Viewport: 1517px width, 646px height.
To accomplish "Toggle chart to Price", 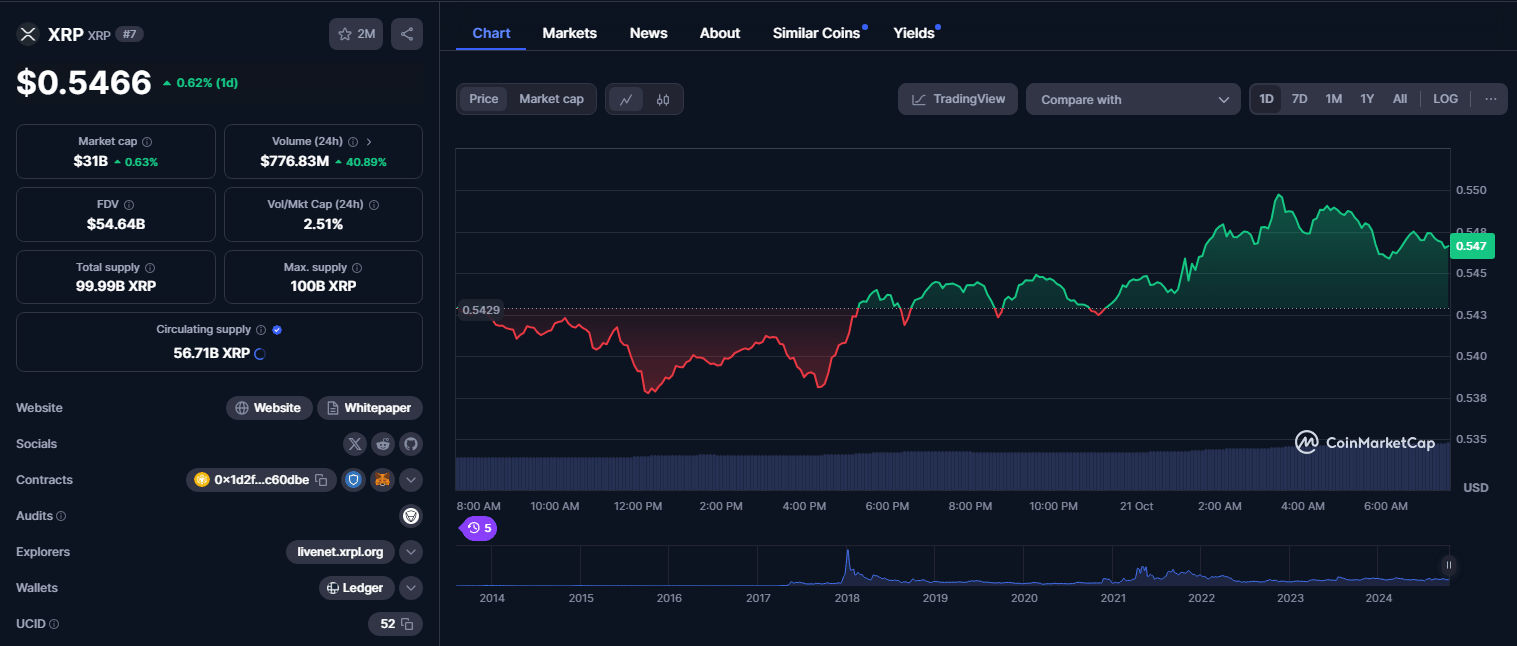I will [484, 99].
